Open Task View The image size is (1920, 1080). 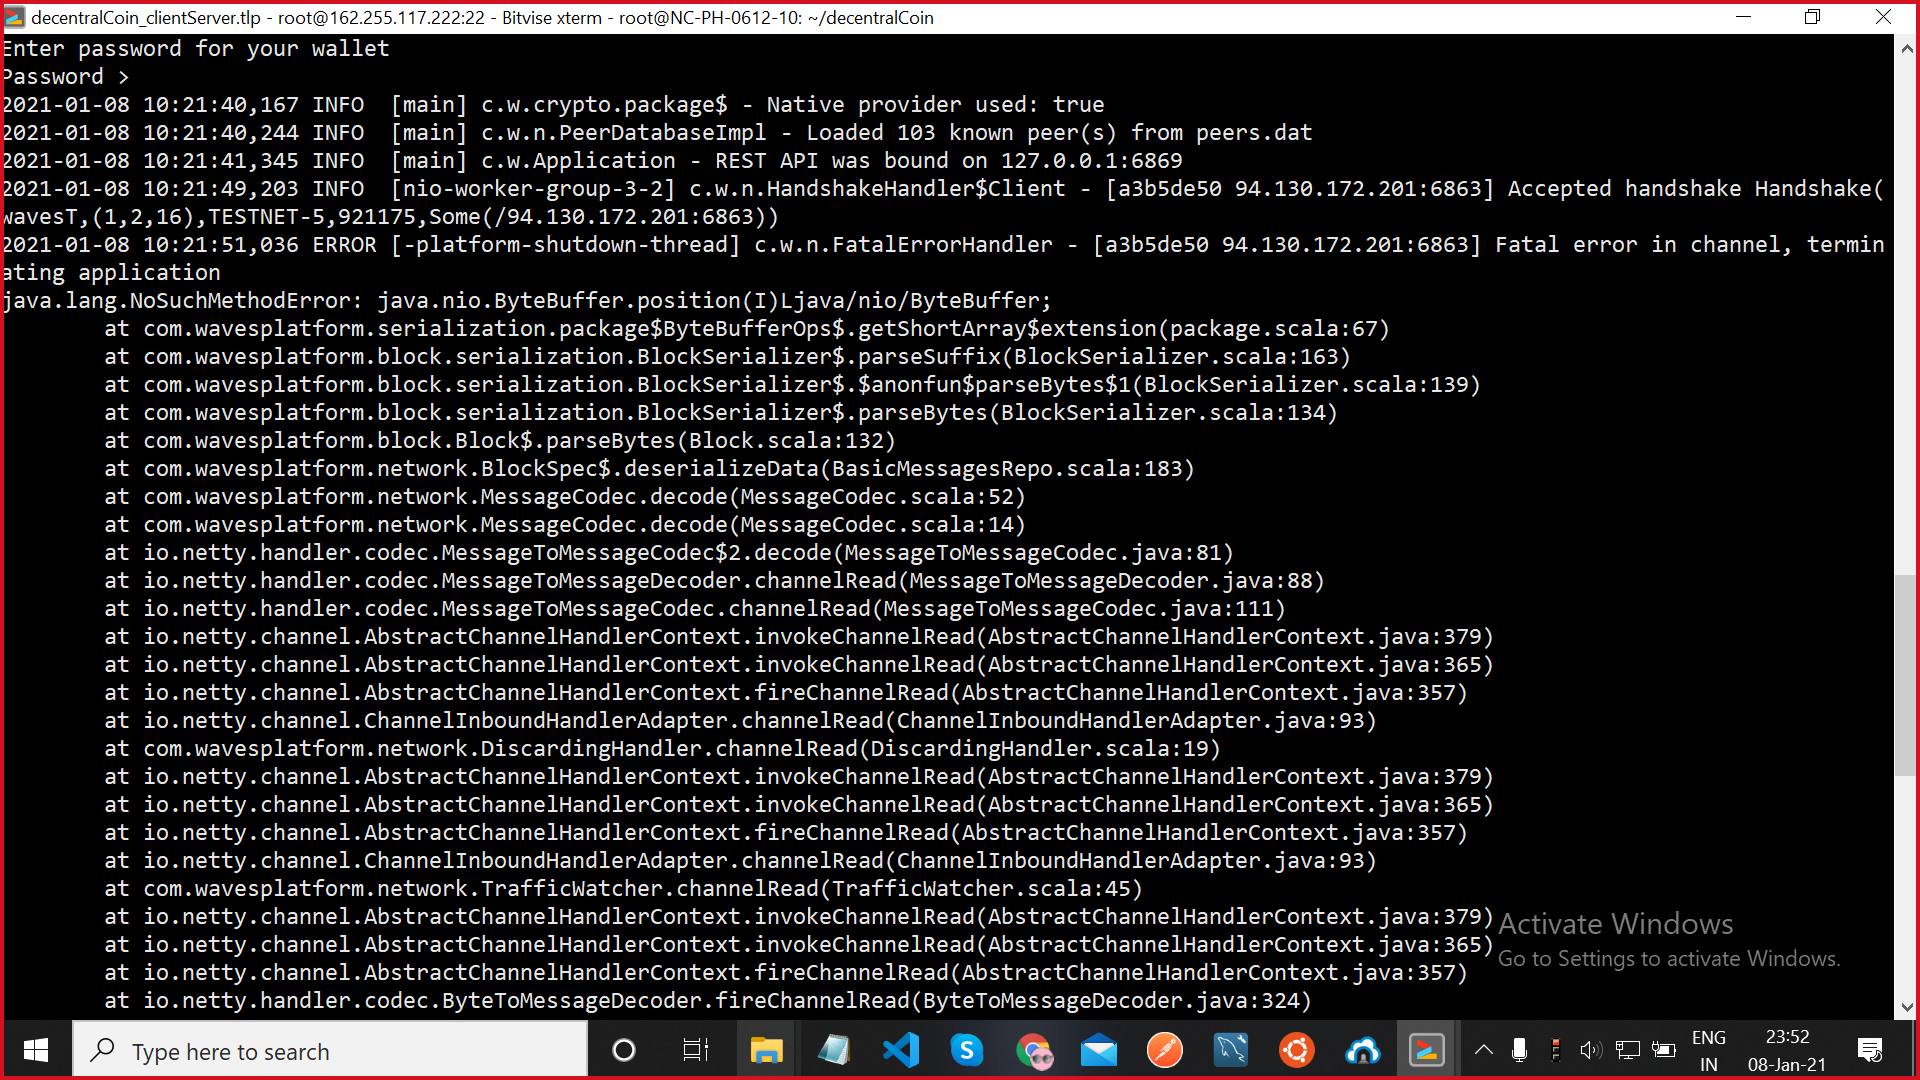pyautogui.click(x=696, y=1050)
